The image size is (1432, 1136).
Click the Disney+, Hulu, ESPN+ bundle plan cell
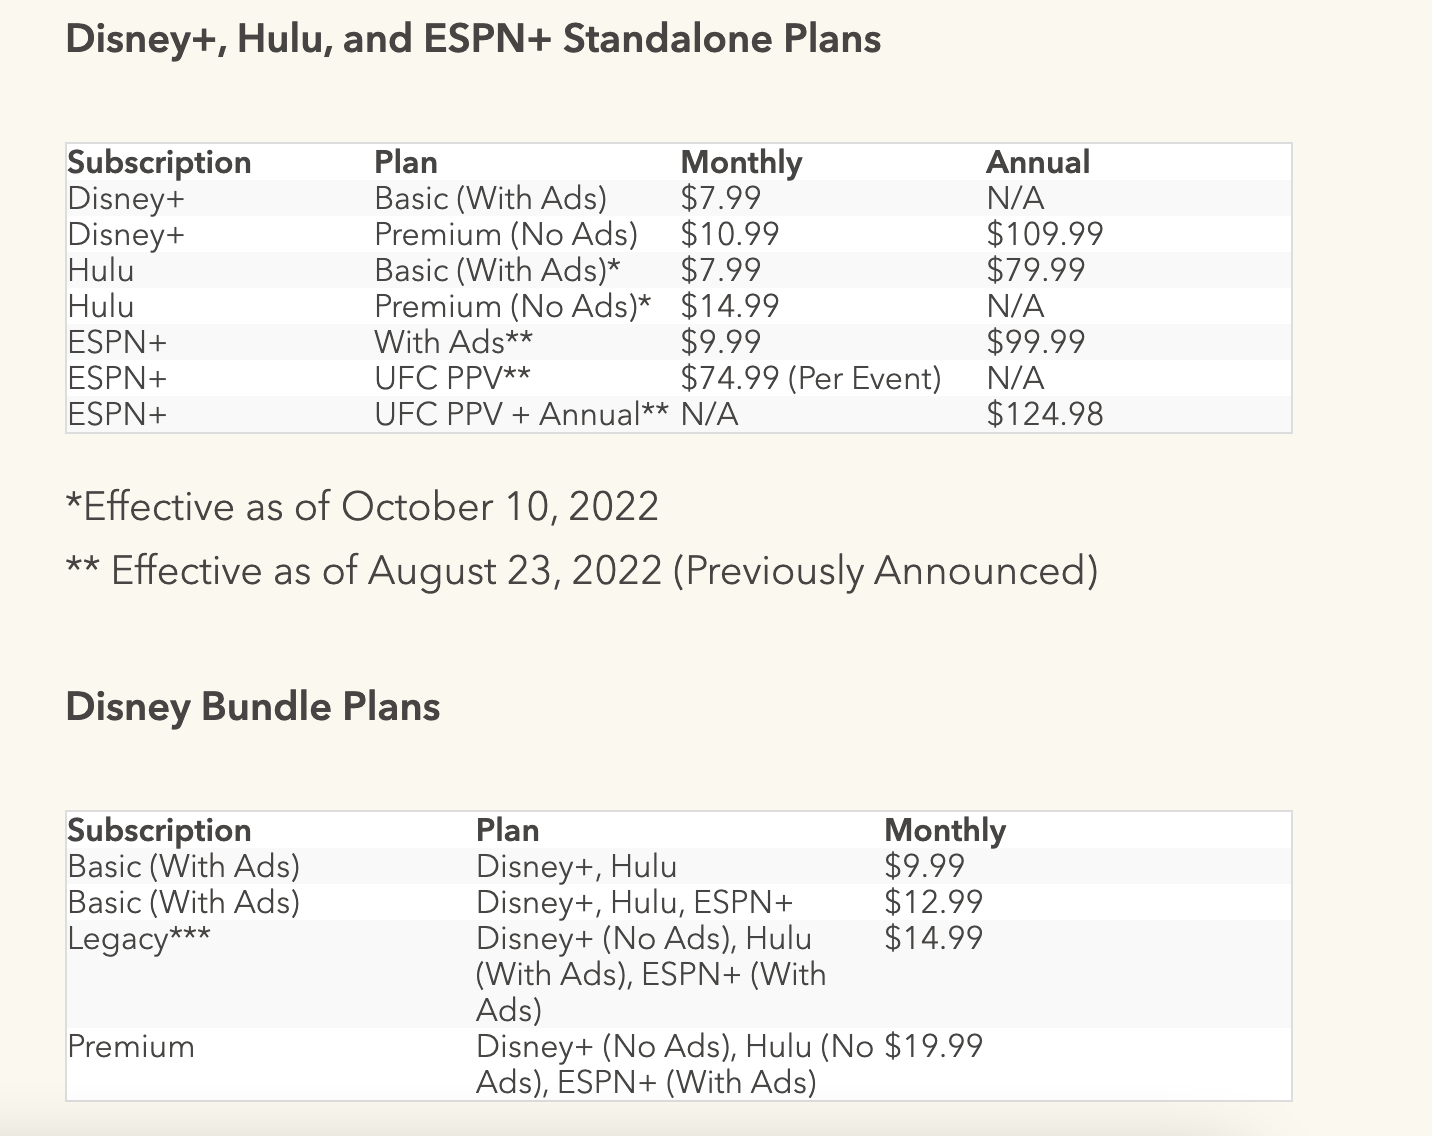tap(634, 903)
